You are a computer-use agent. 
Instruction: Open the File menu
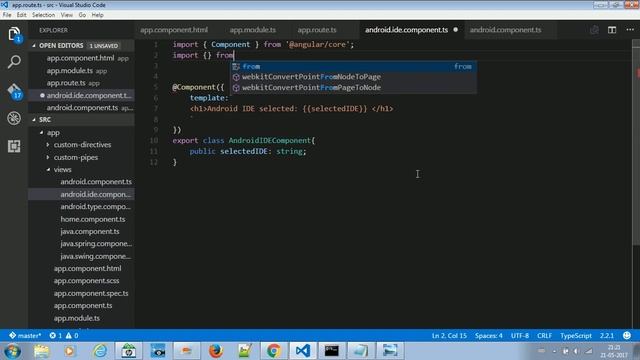point(7,15)
